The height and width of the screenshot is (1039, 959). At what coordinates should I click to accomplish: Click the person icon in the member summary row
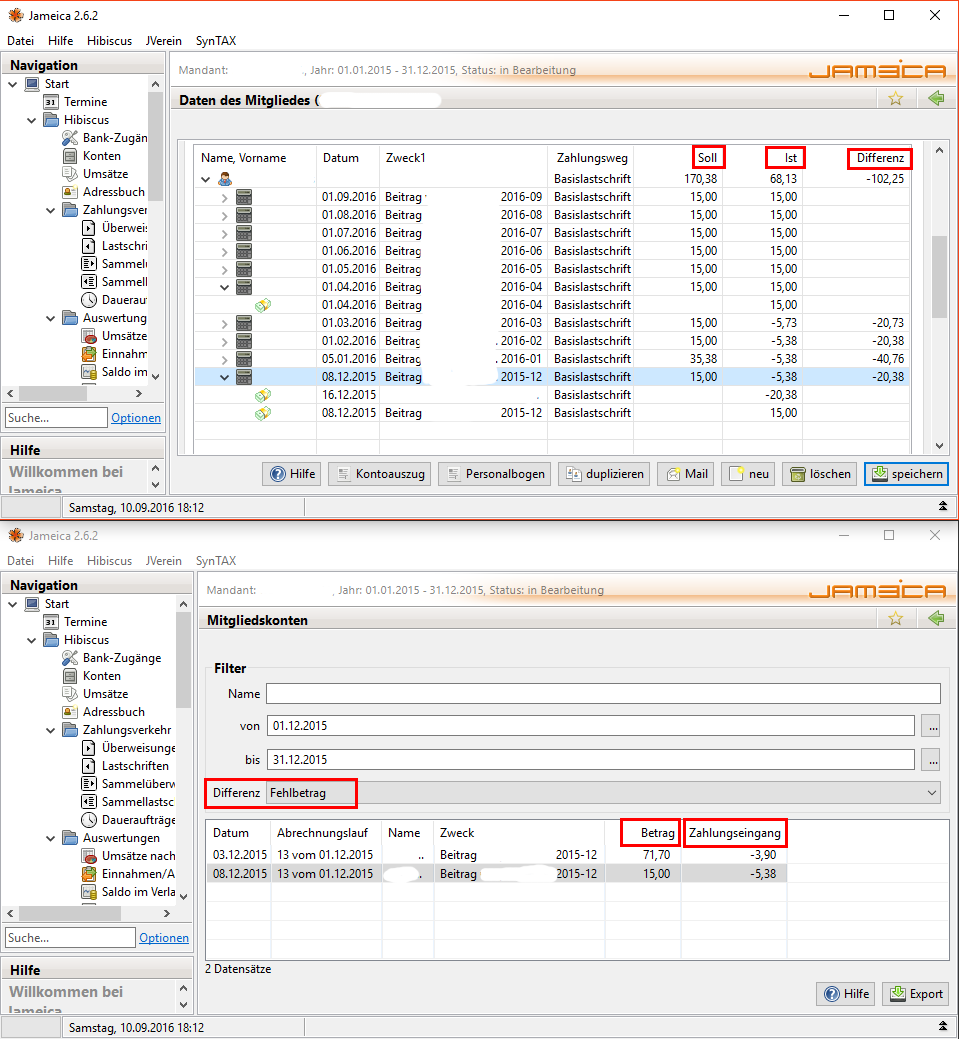tap(225, 179)
